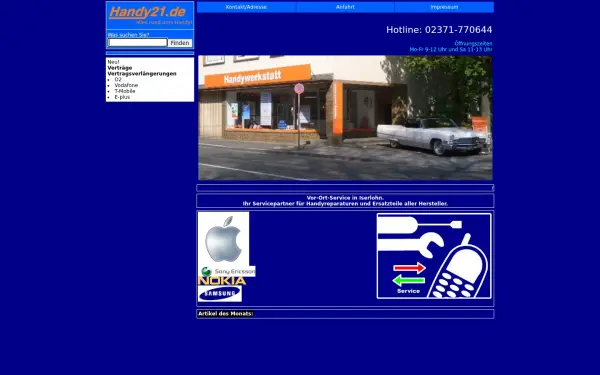Open the Vodafone contracts link
Image resolution: width=600 pixels, height=375 pixels.
(x=126, y=85)
